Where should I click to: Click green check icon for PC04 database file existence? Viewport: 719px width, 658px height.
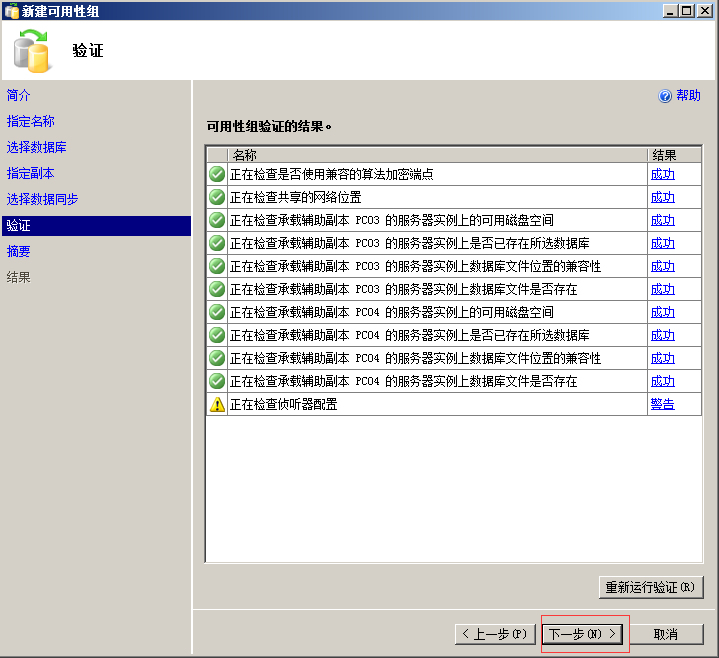[217, 381]
